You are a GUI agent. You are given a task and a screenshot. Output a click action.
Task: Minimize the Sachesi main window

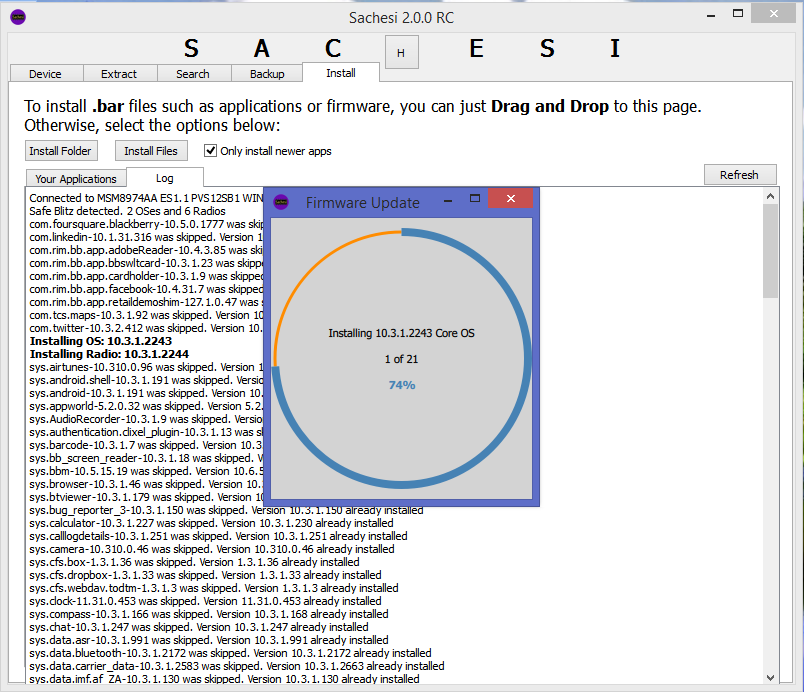(x=711, y=15)
